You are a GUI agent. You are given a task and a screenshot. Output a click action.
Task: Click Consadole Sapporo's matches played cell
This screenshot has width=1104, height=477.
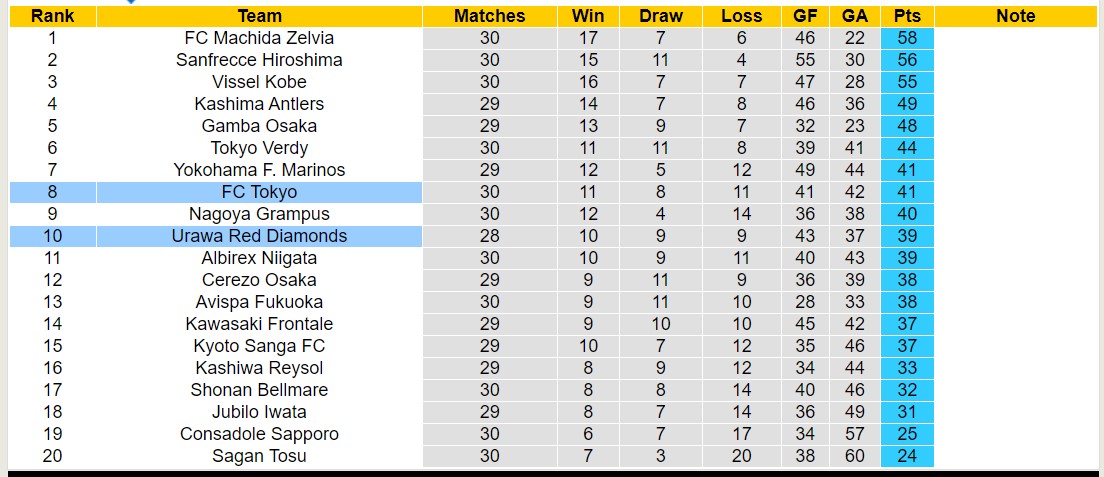489,434
